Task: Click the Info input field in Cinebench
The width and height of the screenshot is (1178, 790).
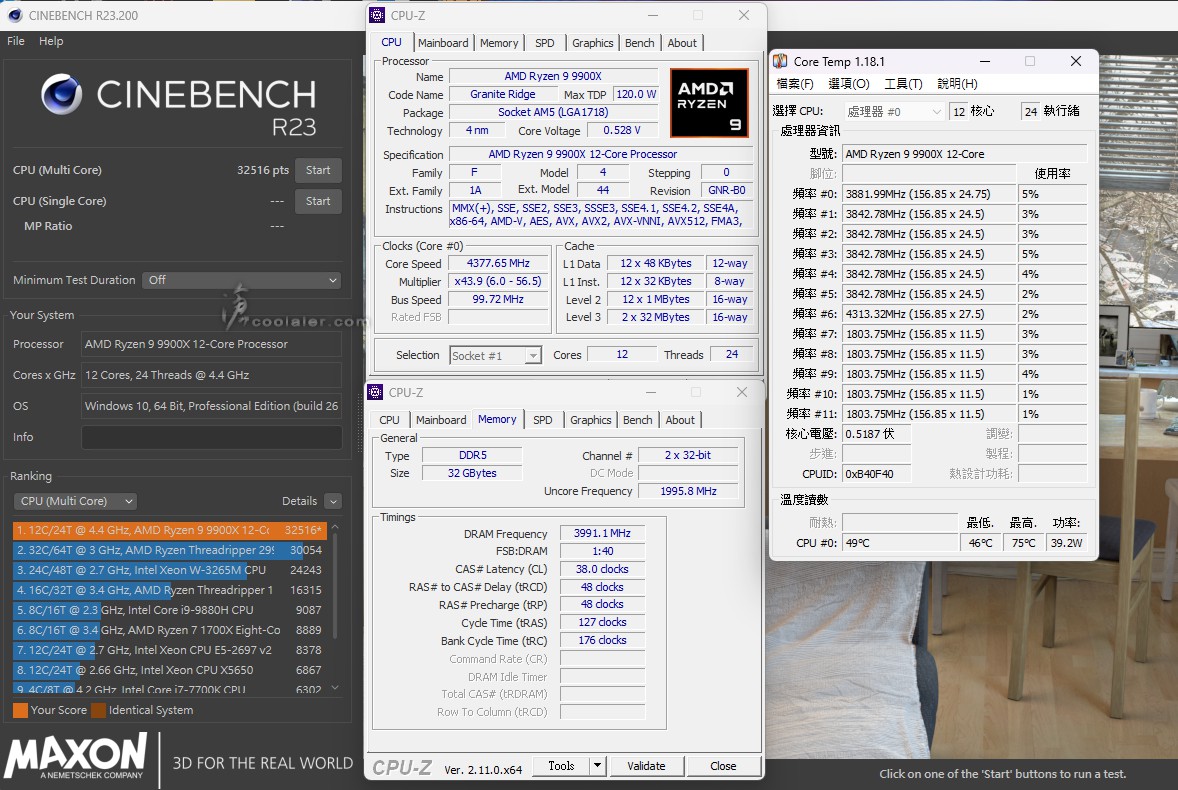Action: 211,437
